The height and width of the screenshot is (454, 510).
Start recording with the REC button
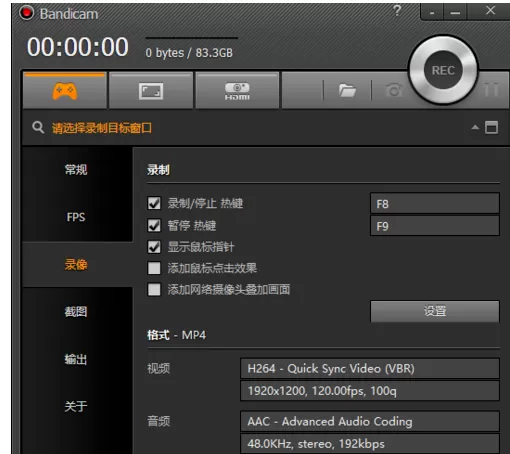443,70
